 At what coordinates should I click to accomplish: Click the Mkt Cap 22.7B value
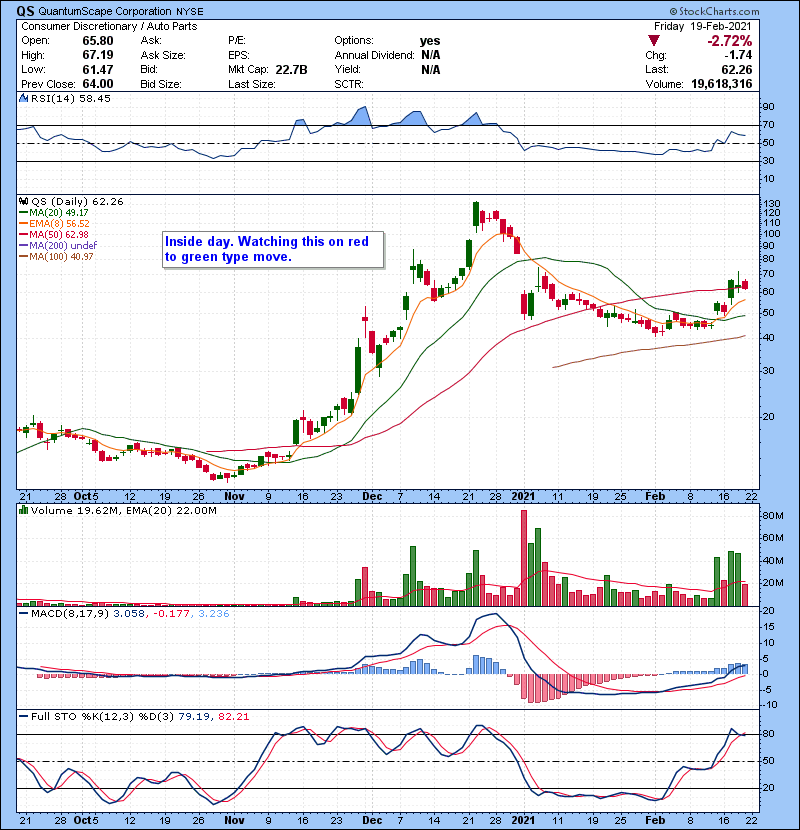point(292,69)
